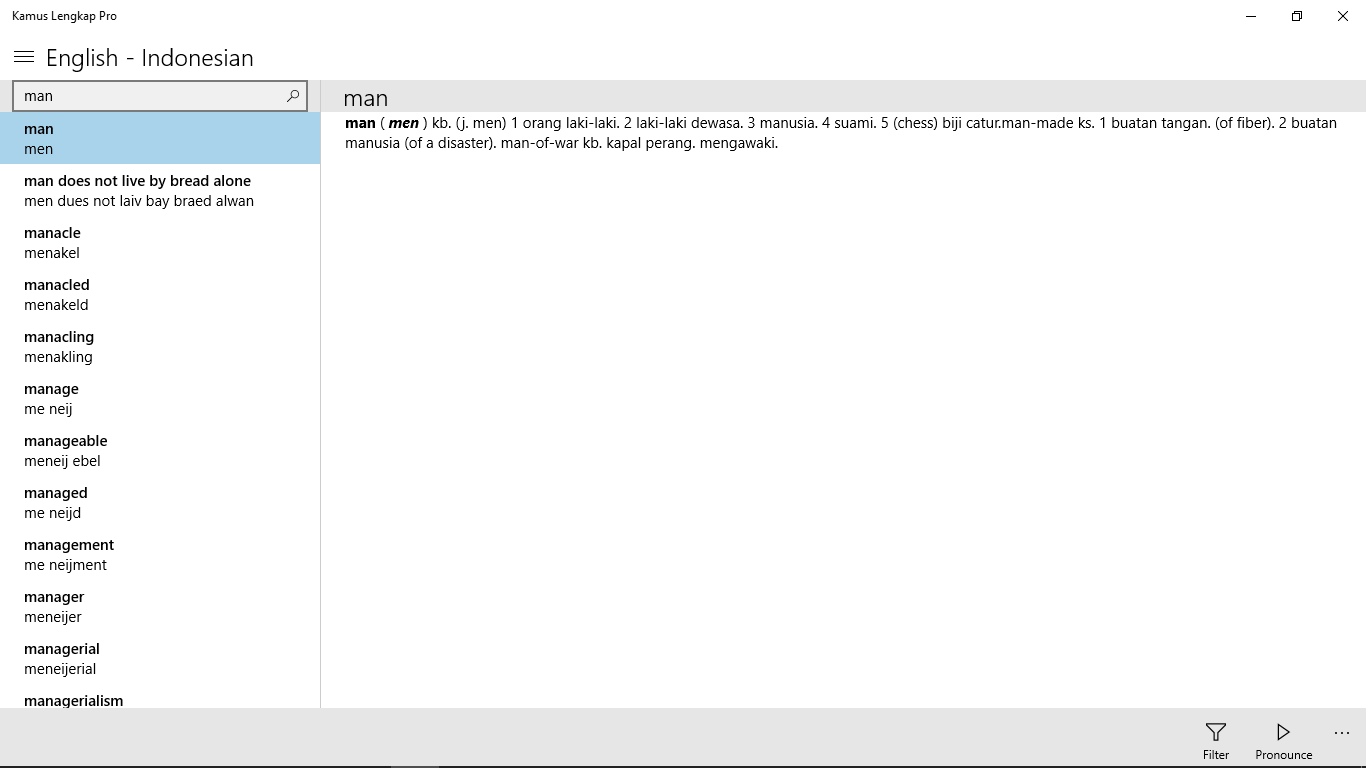Restore down the application window
This screenshot has height=768, width=1366.
pyautogui.click(x=1297, y=16)
